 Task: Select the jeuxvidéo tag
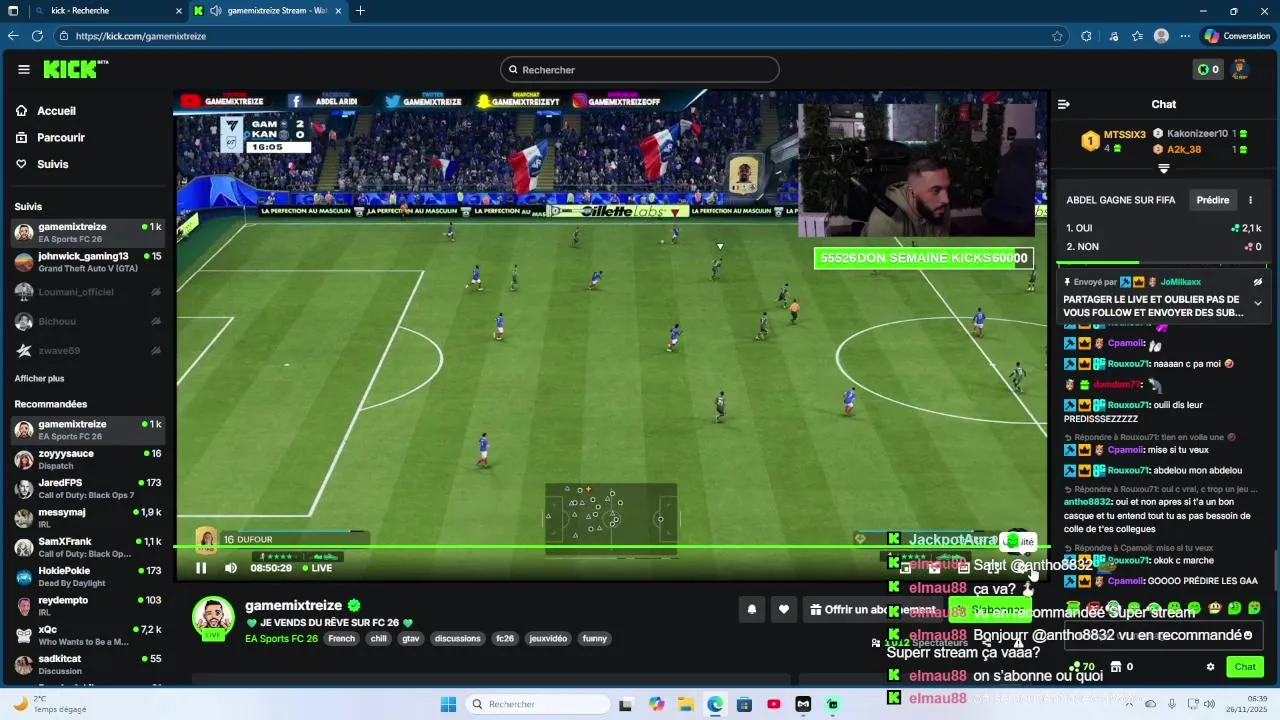(548, 639)
